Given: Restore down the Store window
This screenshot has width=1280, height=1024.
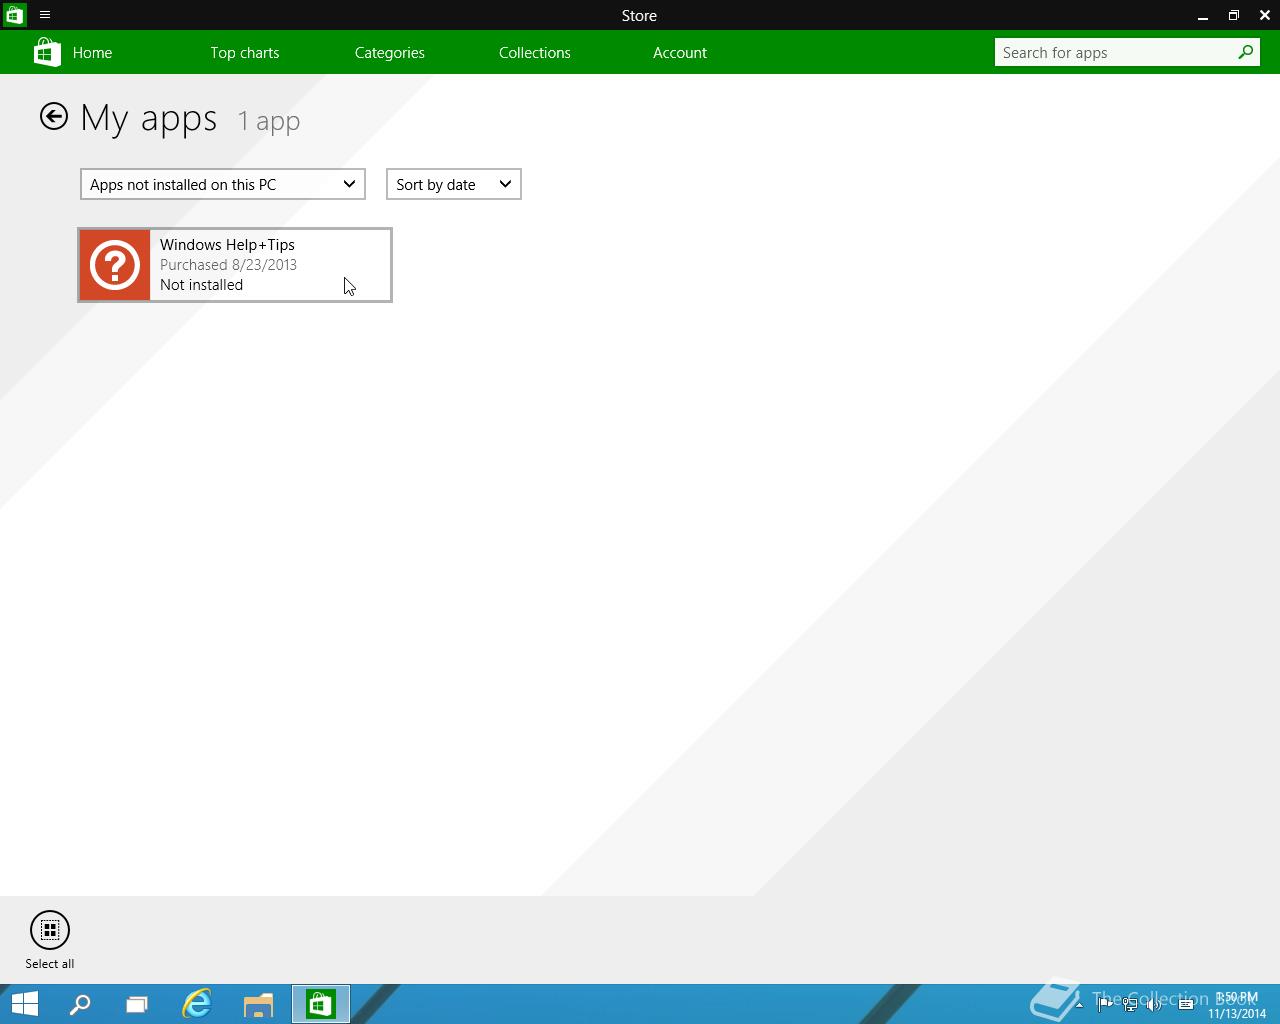Looking at the screenshot, I should coord(1233,15).
